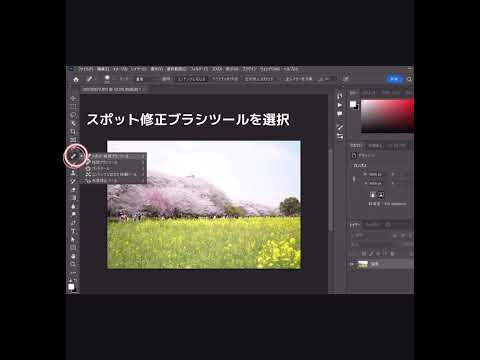The width and height of the screenshot is (480, 360).
Task: Select the Dodge tool
Action: tap(73, 214)
